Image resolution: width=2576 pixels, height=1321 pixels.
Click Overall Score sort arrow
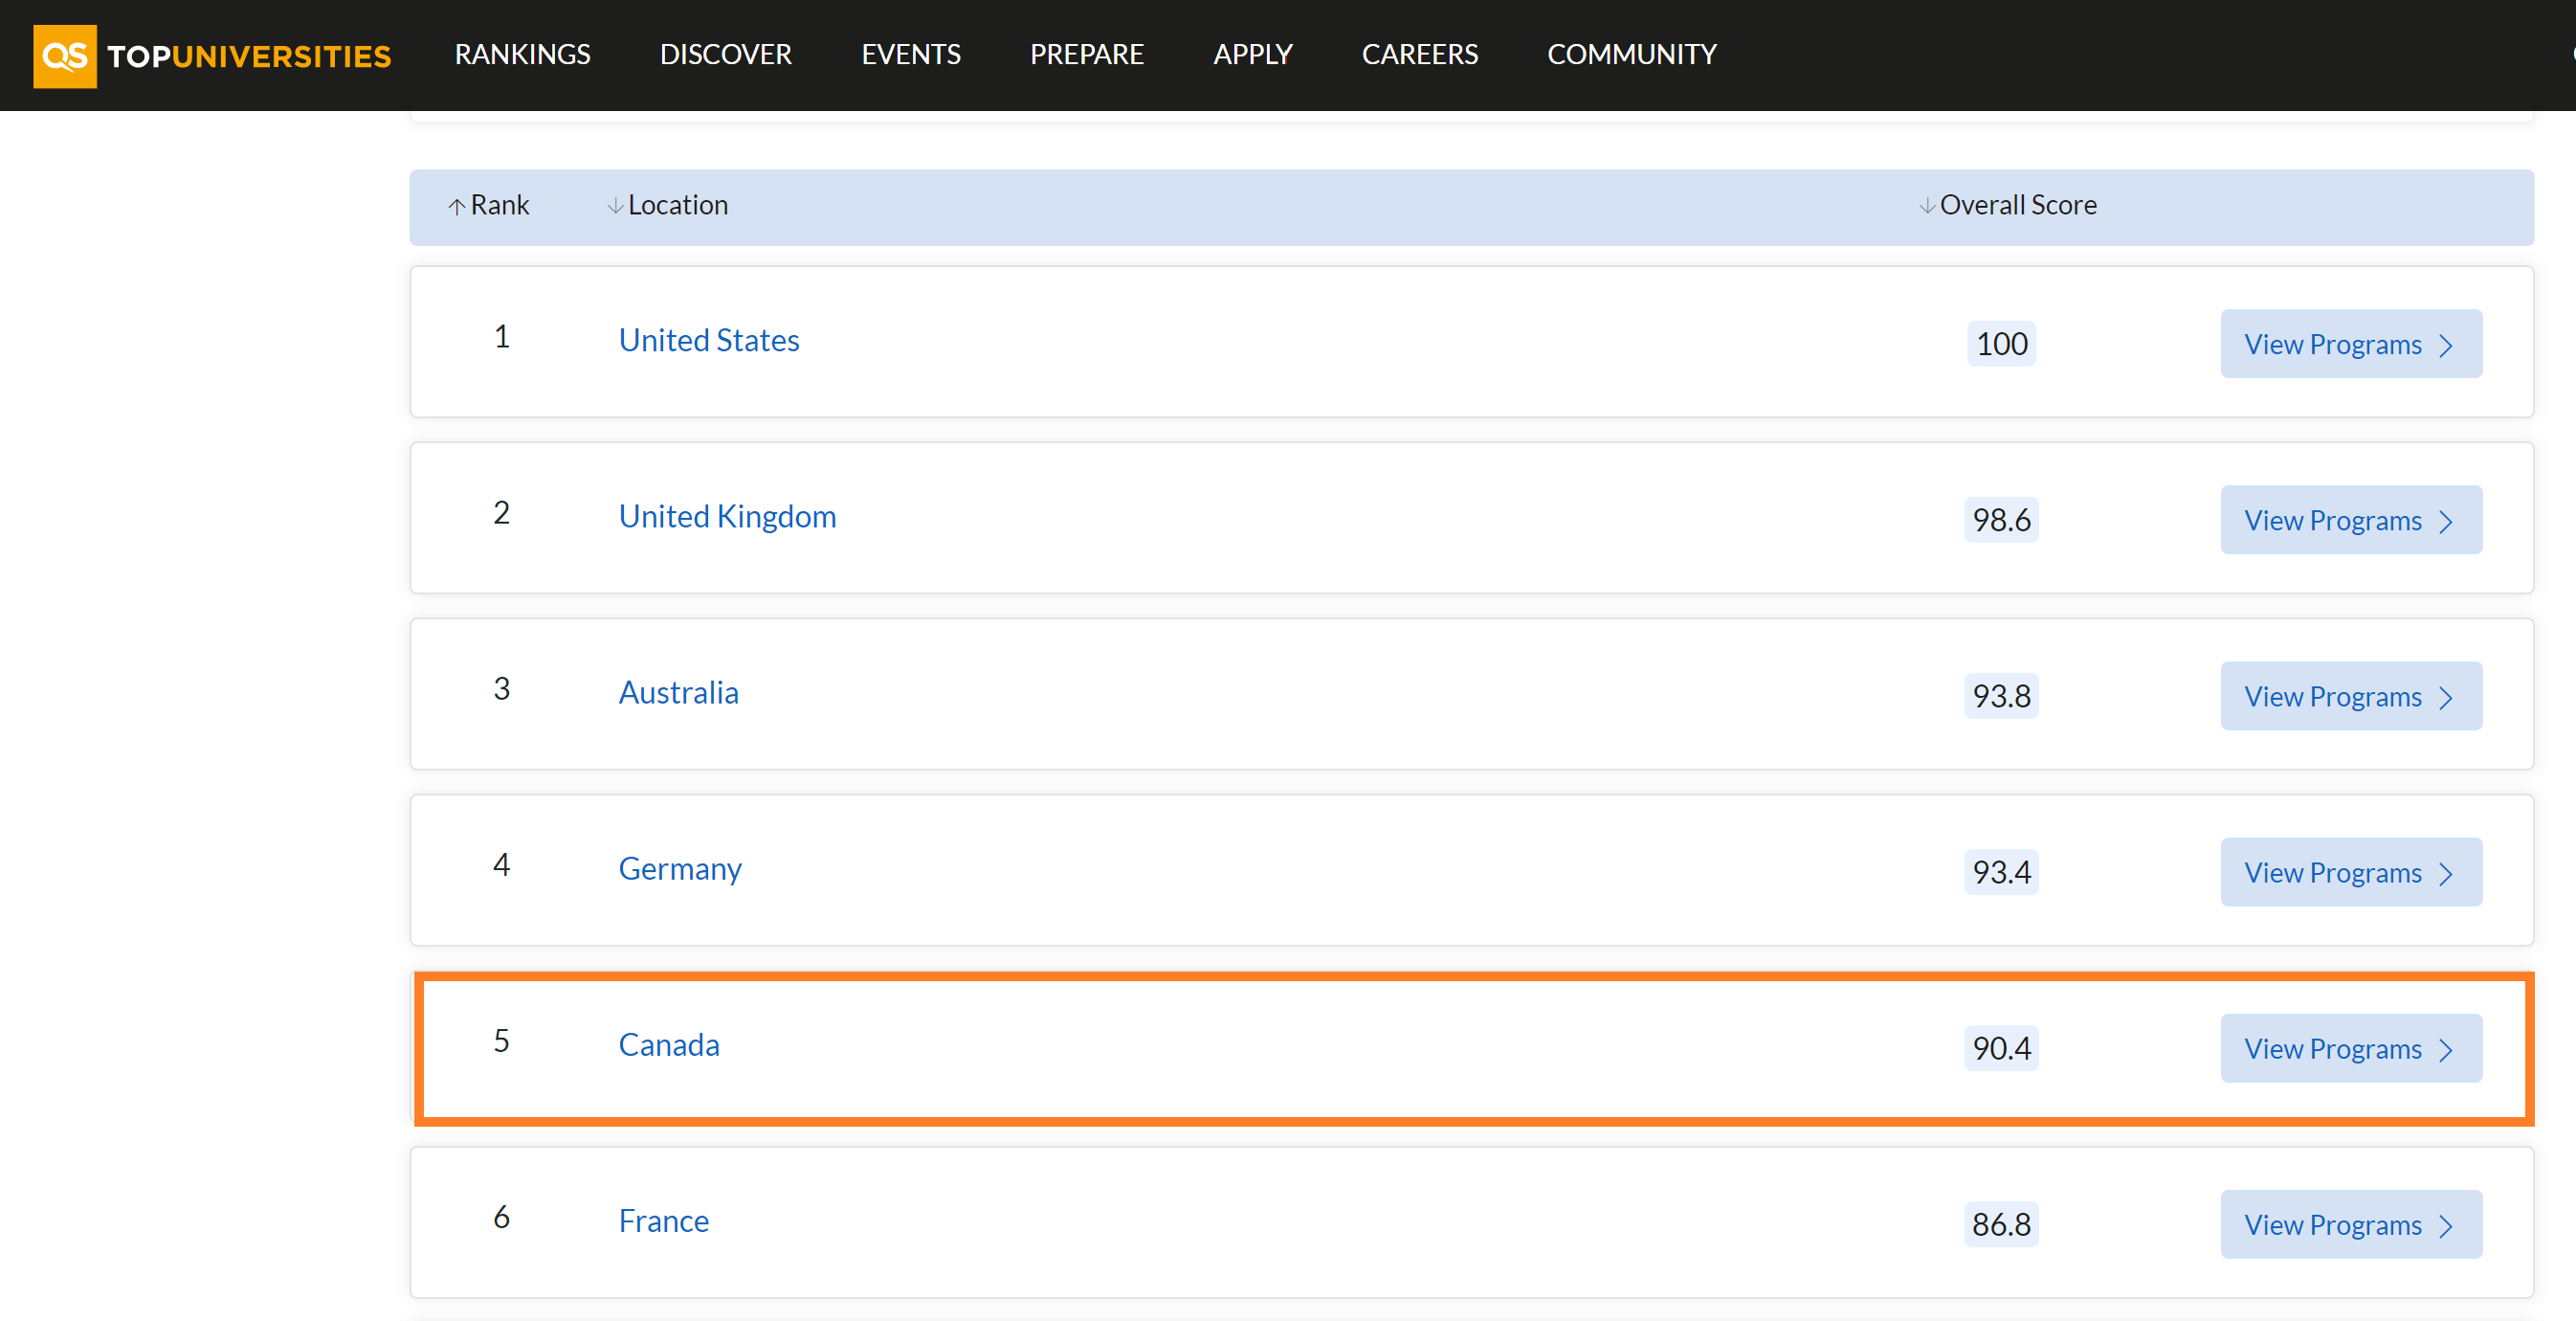click(1926, 206)
